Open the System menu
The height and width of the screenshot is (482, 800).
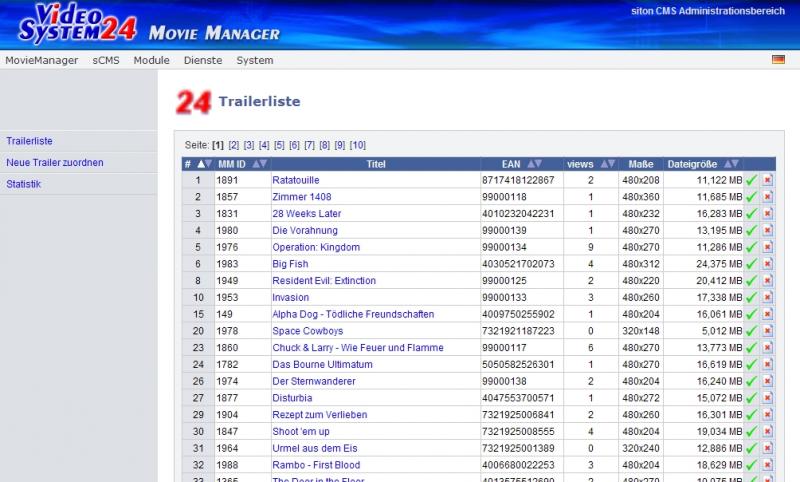coord(255,60)
